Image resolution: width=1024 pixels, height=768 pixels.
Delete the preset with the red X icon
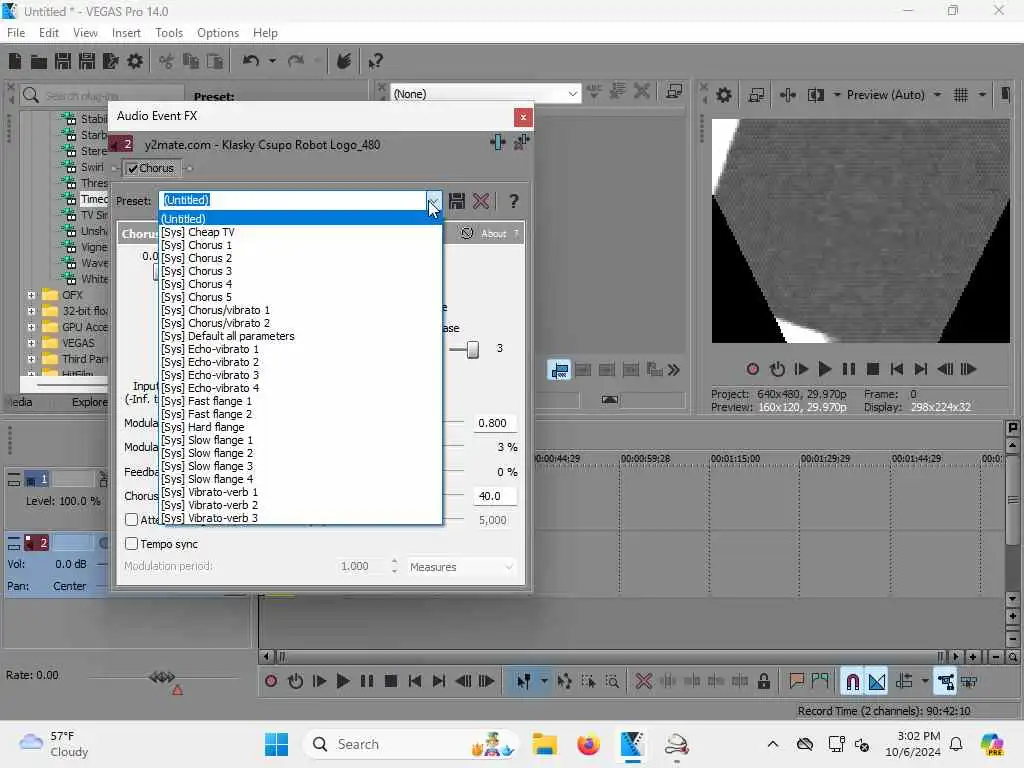point(481,200)
